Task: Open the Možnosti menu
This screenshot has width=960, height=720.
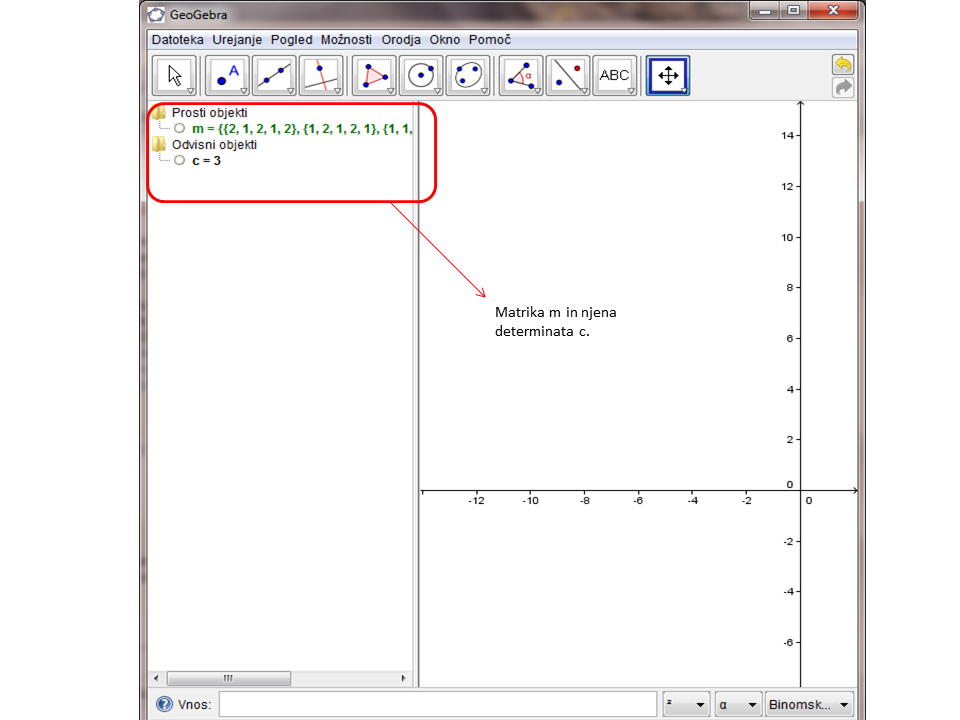Action: click(345, 40)
